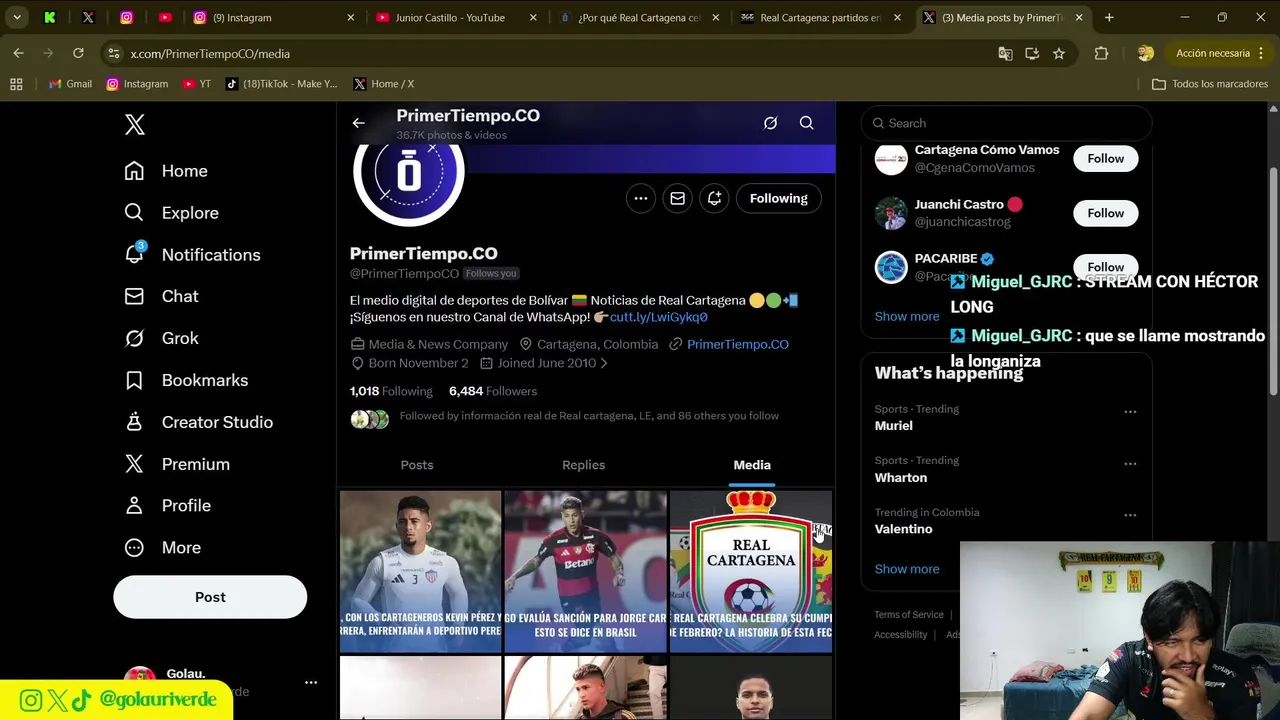Open Real Cartagena crest media thumbnail
The width and height of the screenshot is (1280, 720).
click(751, 571)
